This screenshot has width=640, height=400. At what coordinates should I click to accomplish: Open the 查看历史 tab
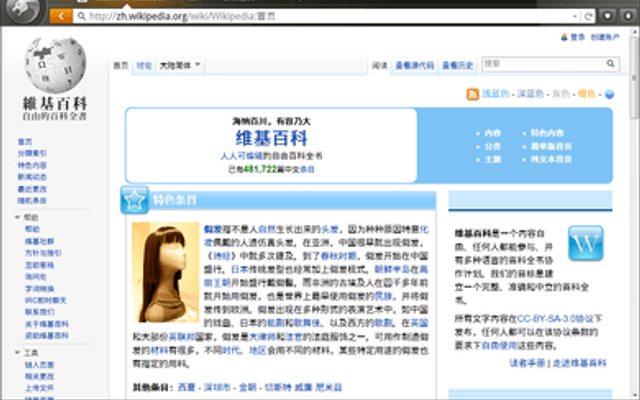tap(458, 65)
